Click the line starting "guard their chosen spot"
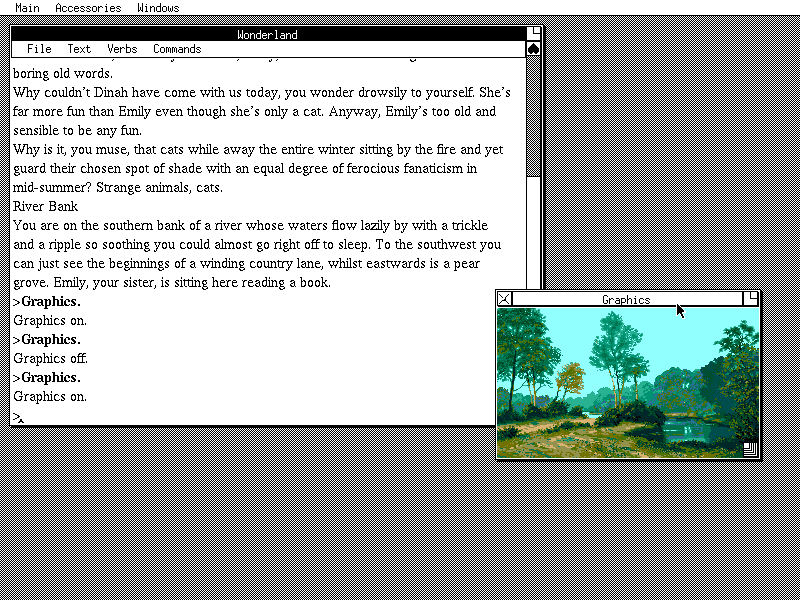The width and height of the screenshot is (800, 600). [x=245, y=169]
